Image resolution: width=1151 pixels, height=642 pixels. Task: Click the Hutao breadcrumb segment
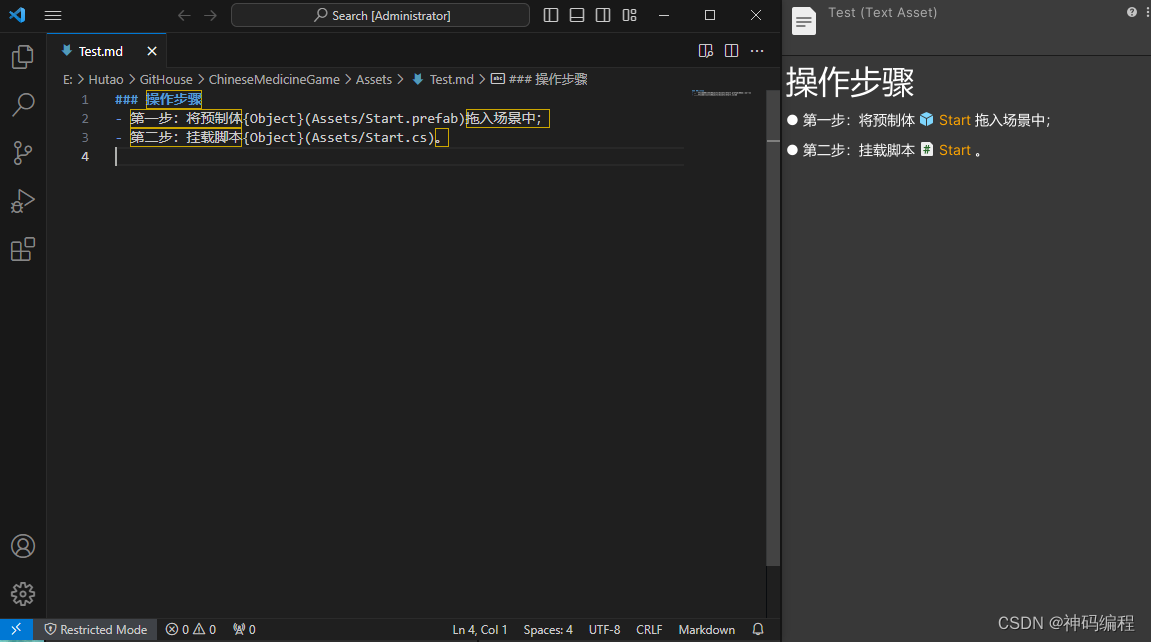coord(106,79)
